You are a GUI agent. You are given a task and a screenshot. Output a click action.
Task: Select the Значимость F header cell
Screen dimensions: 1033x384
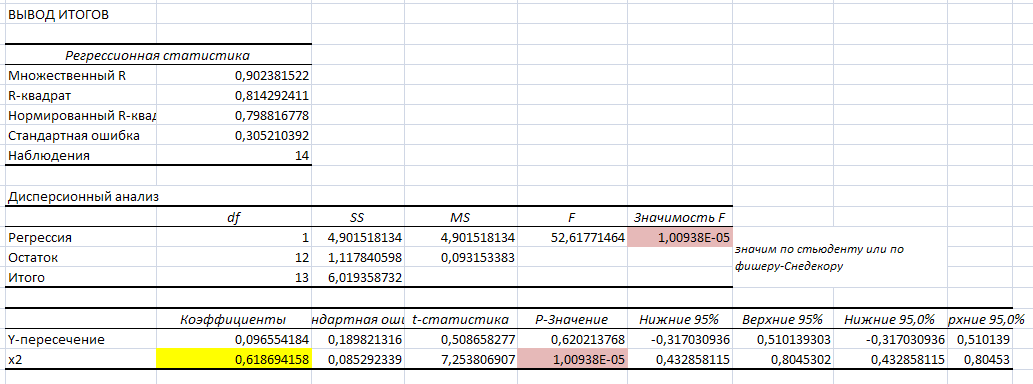680,217
